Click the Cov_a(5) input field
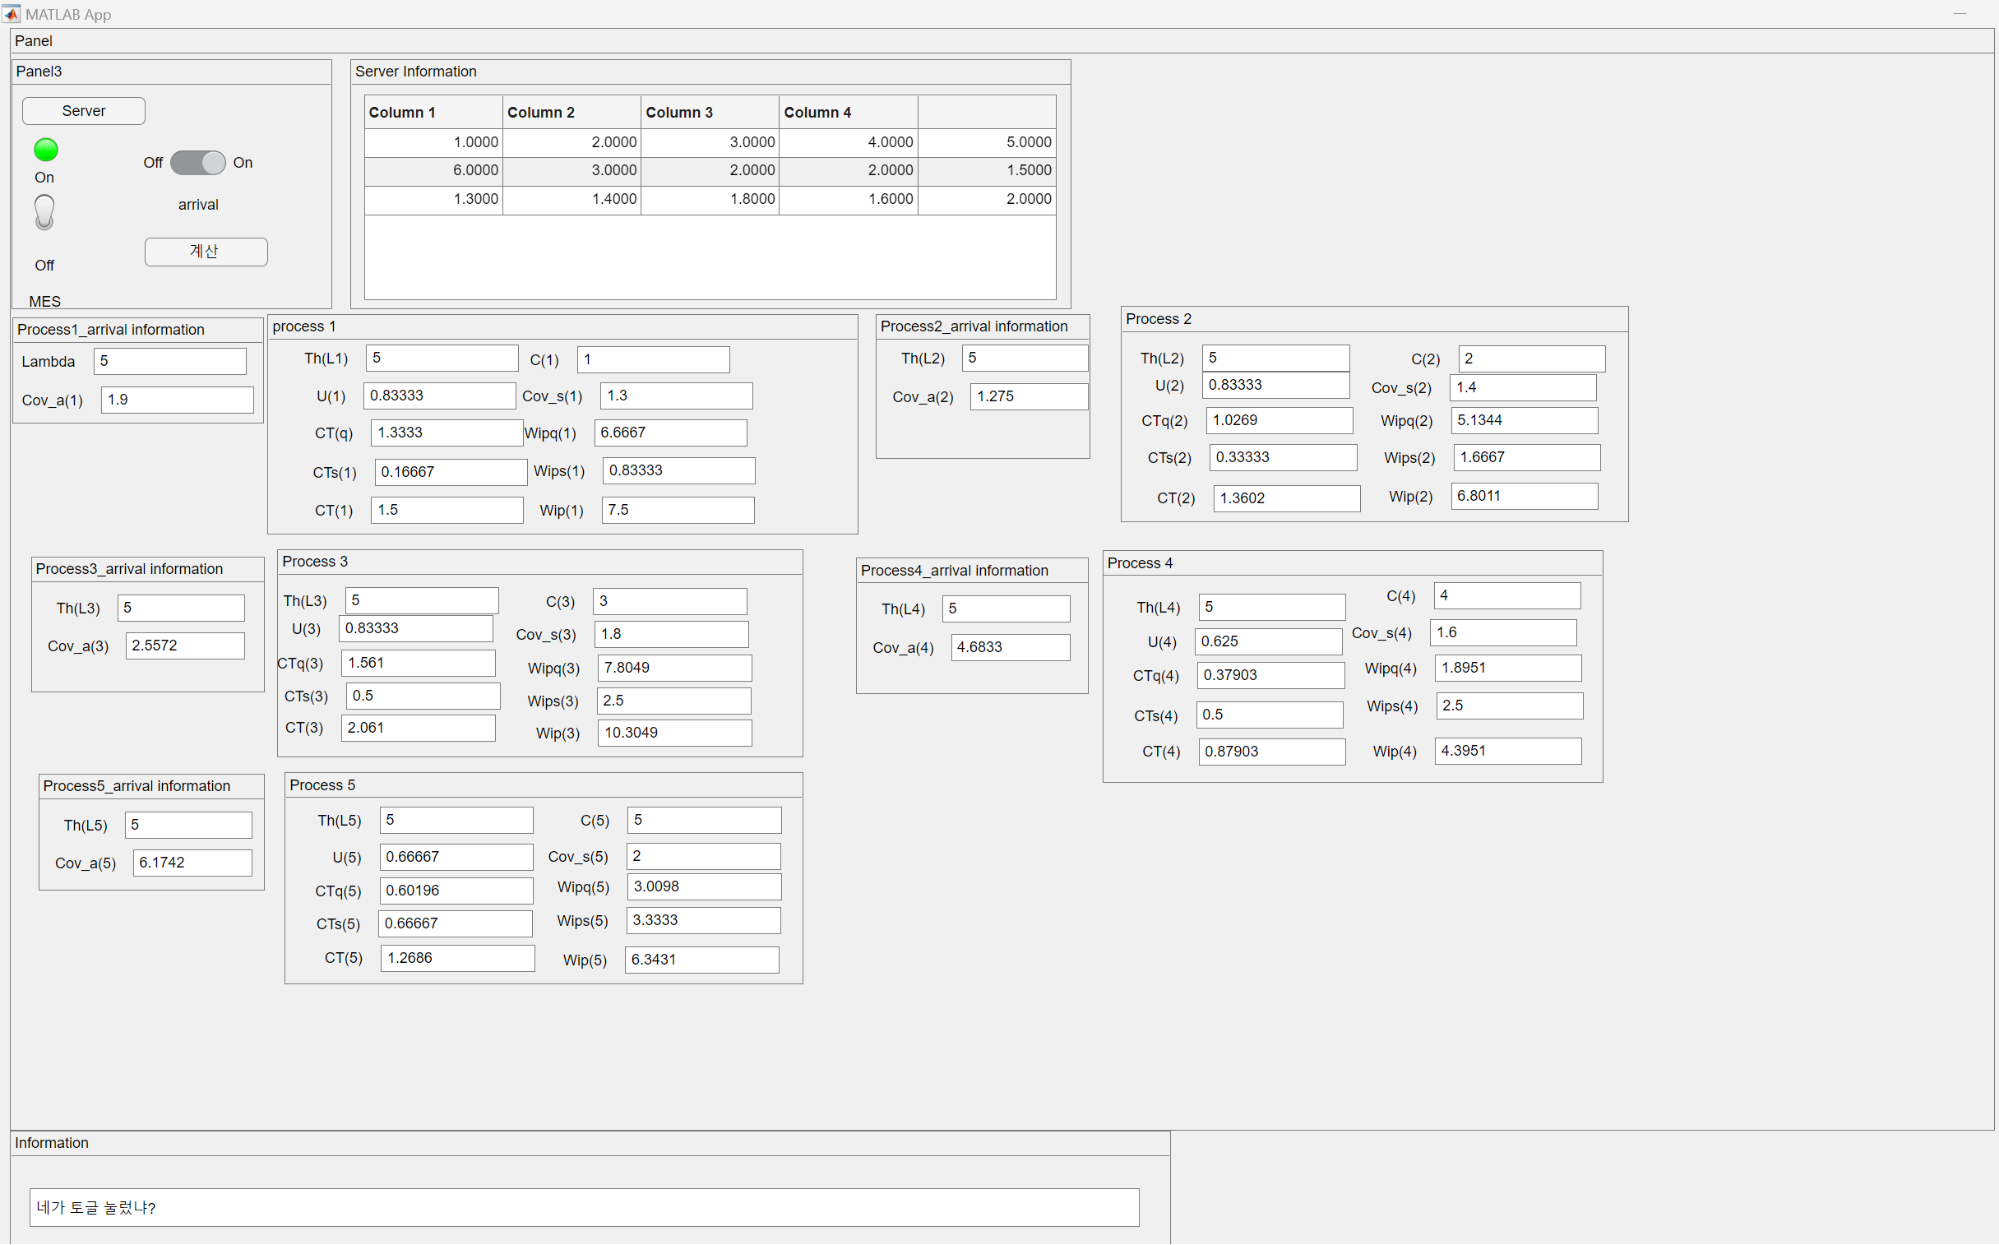 192,864
